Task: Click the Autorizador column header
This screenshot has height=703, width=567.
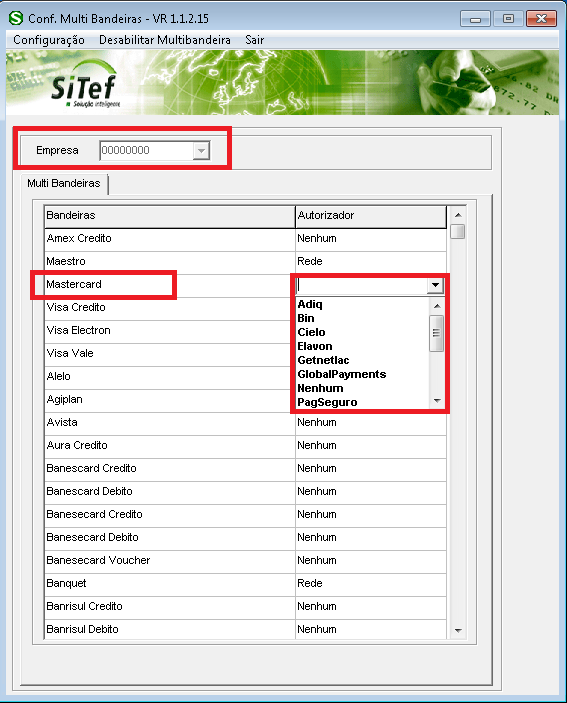Action: [x=371, y=216]
